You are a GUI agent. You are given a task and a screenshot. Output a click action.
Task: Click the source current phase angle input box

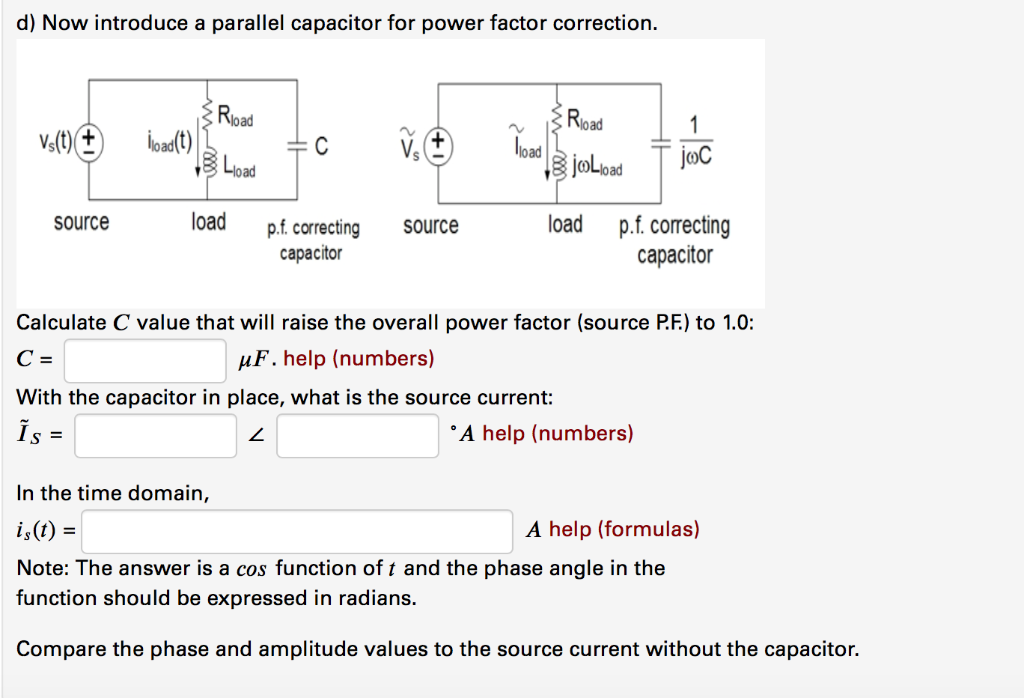[357, 436]
